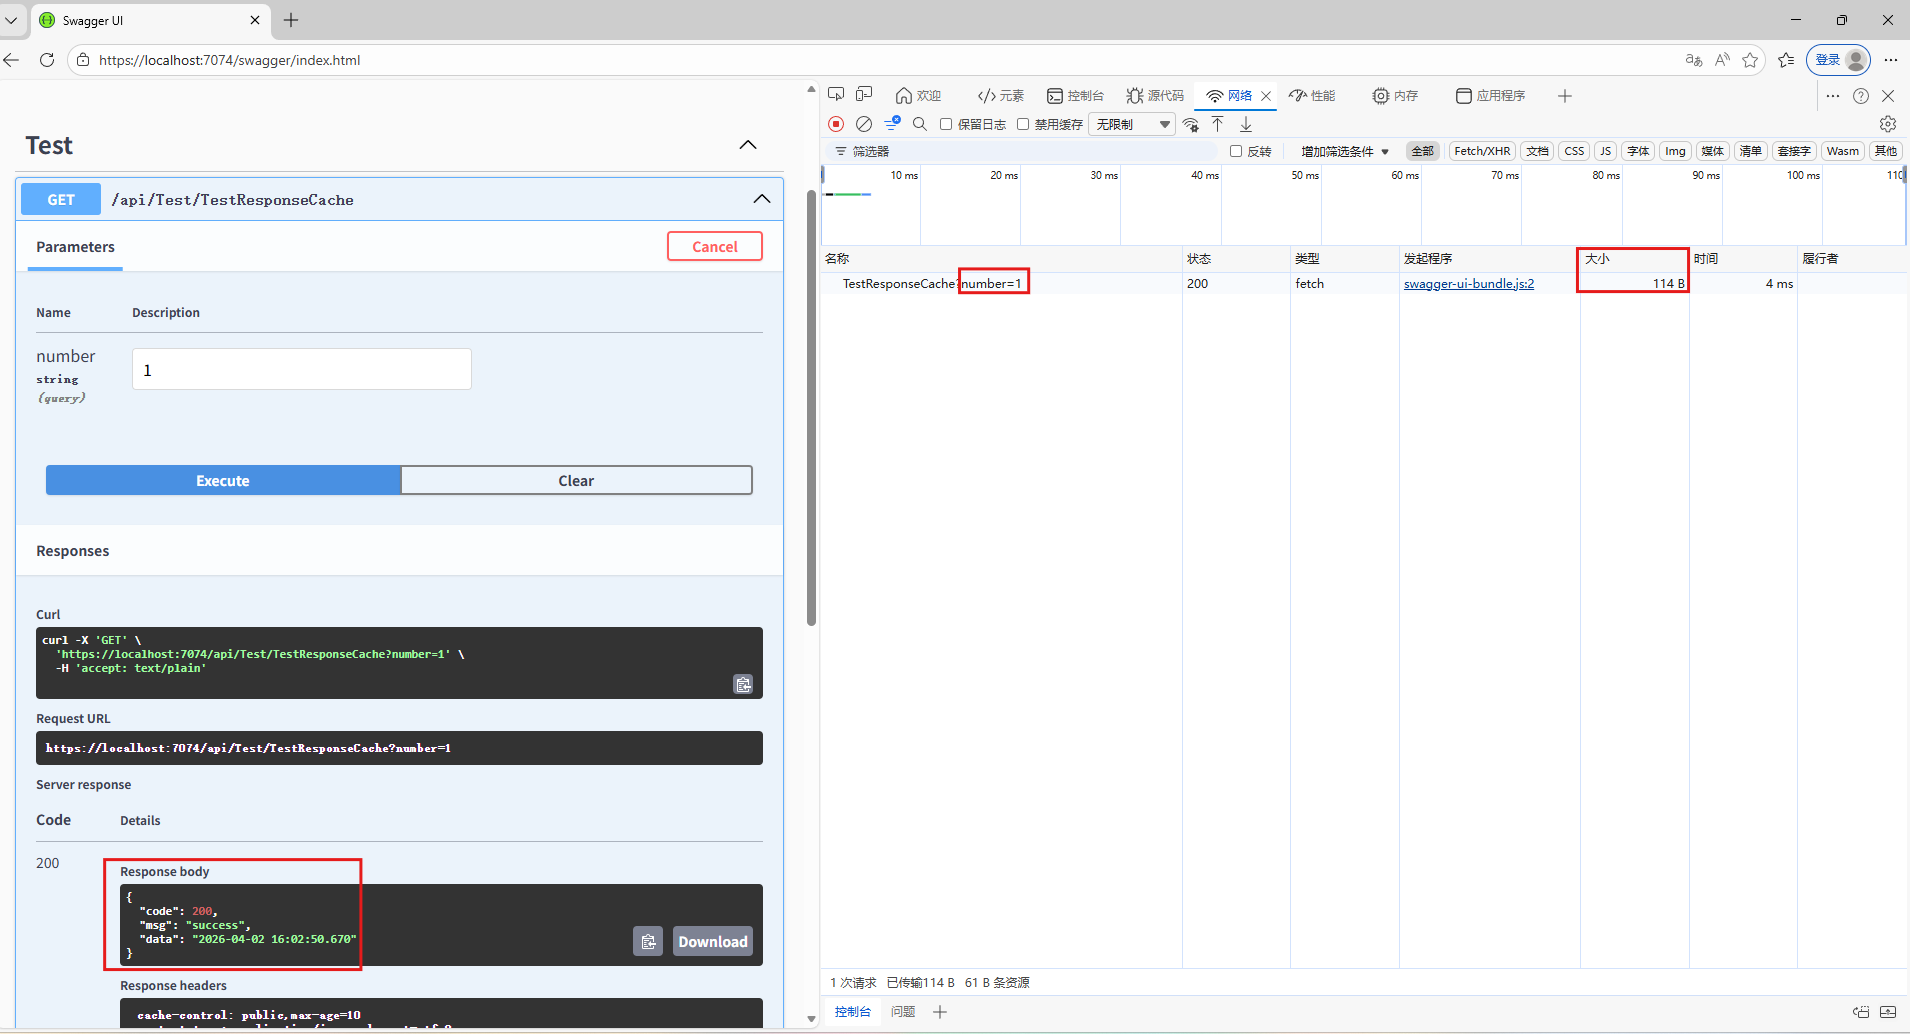1910x1034 pixels.
Task: Click the Swagger page vertical scrollbar
Action: 811,400
